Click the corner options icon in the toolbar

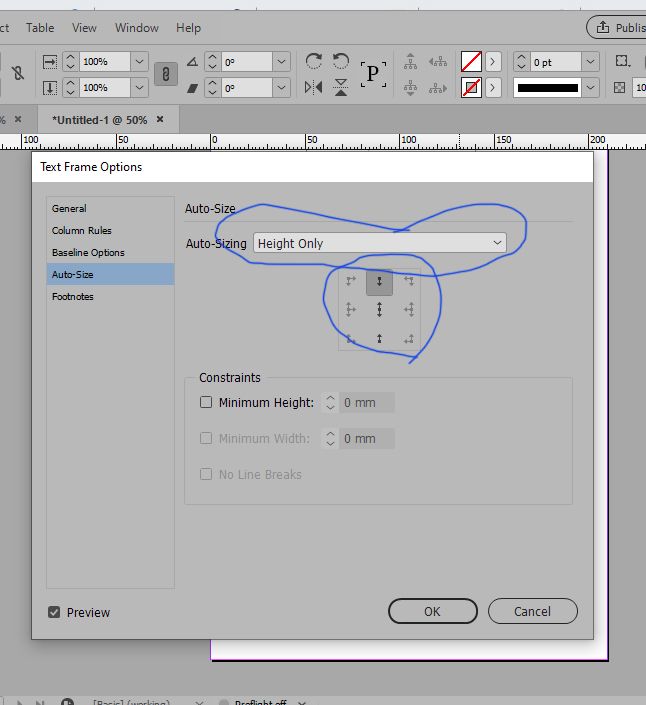[623, 61]
